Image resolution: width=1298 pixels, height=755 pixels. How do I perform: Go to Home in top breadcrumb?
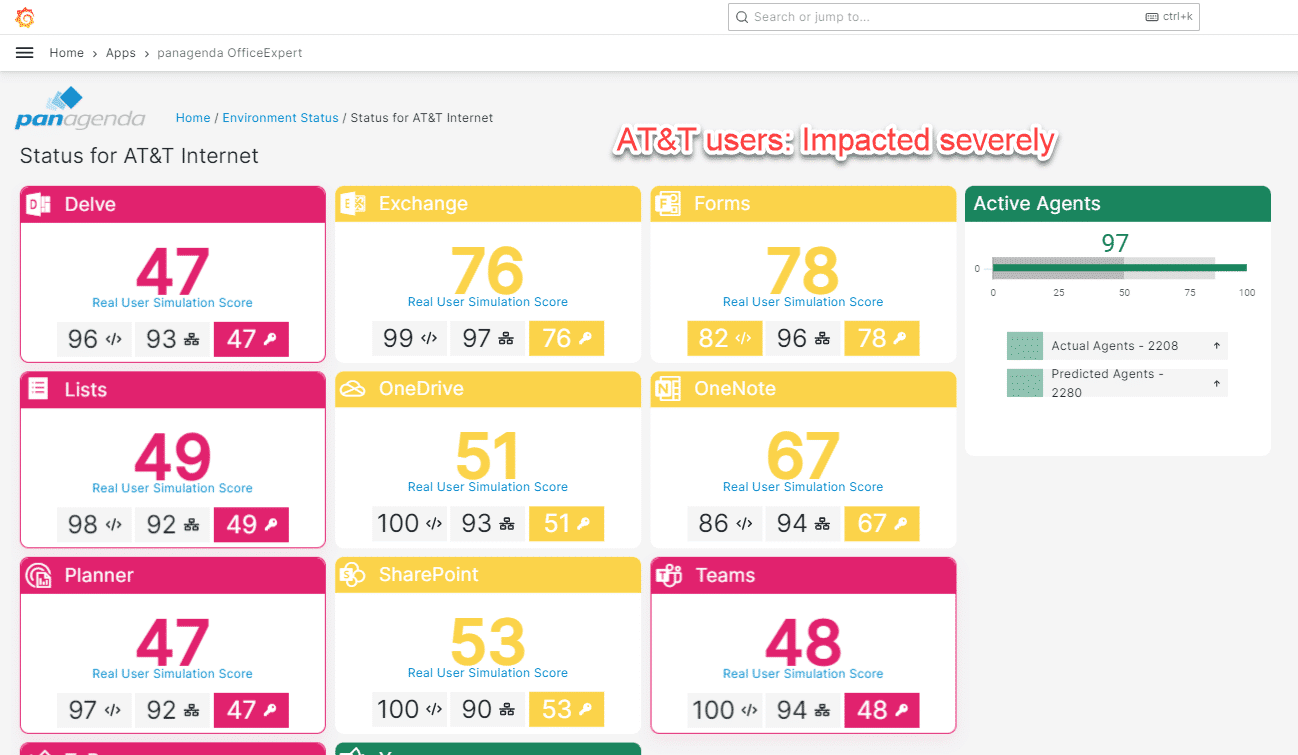(67, 53)
